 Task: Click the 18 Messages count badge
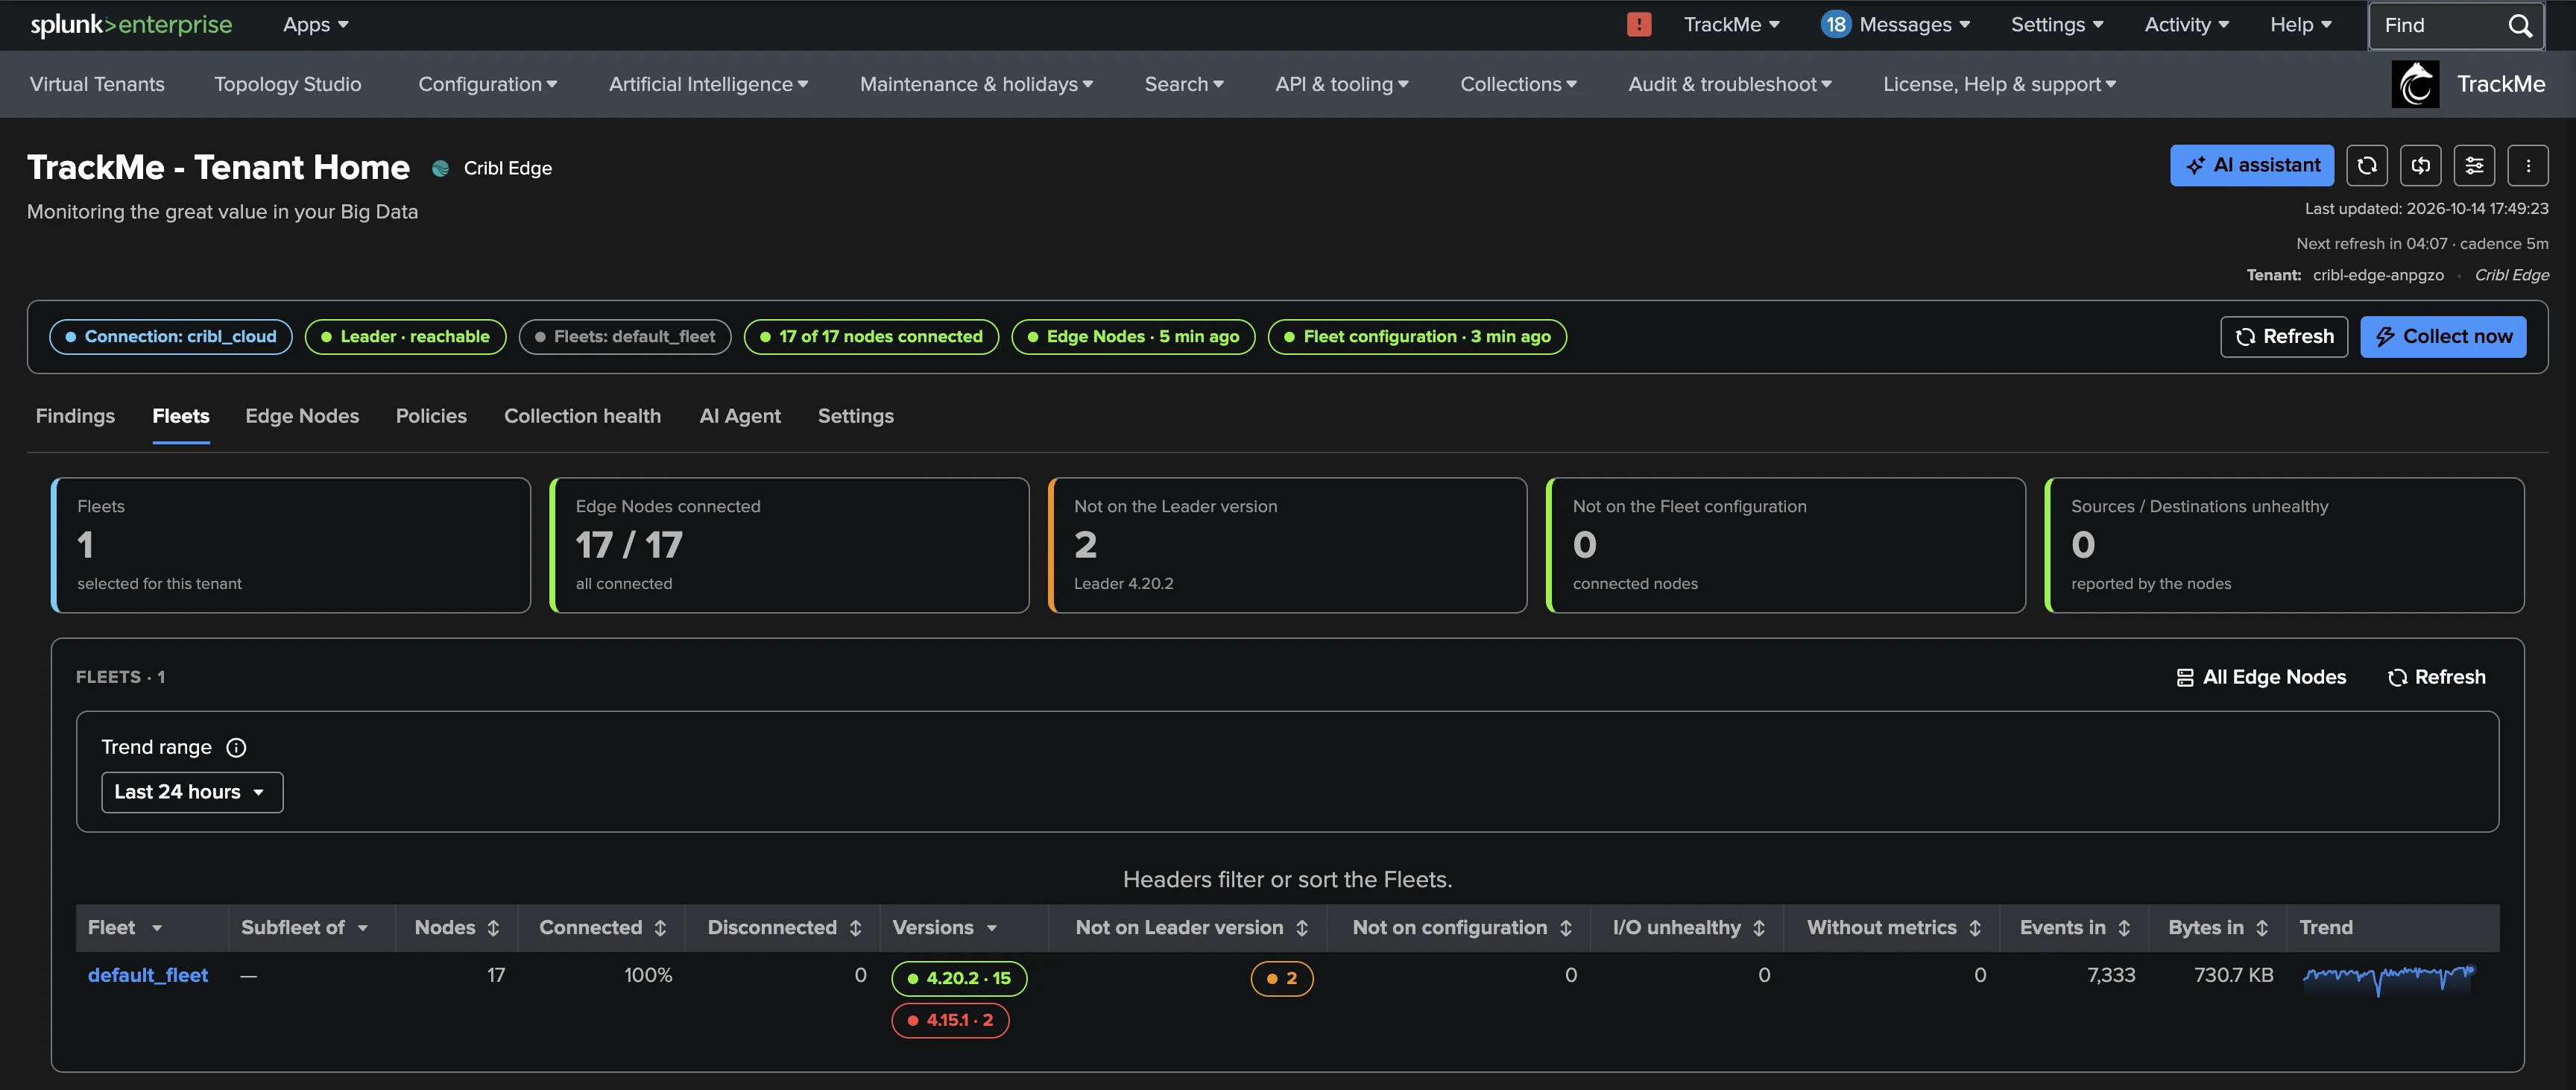(1836, 24)
